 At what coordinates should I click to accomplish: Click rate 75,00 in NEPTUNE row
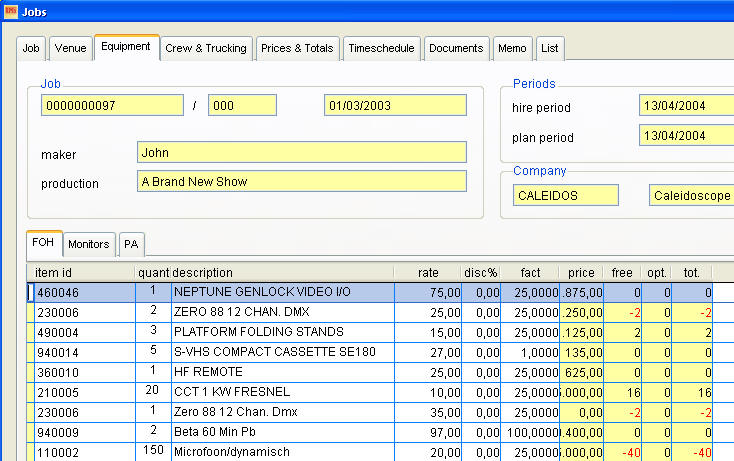428,293
